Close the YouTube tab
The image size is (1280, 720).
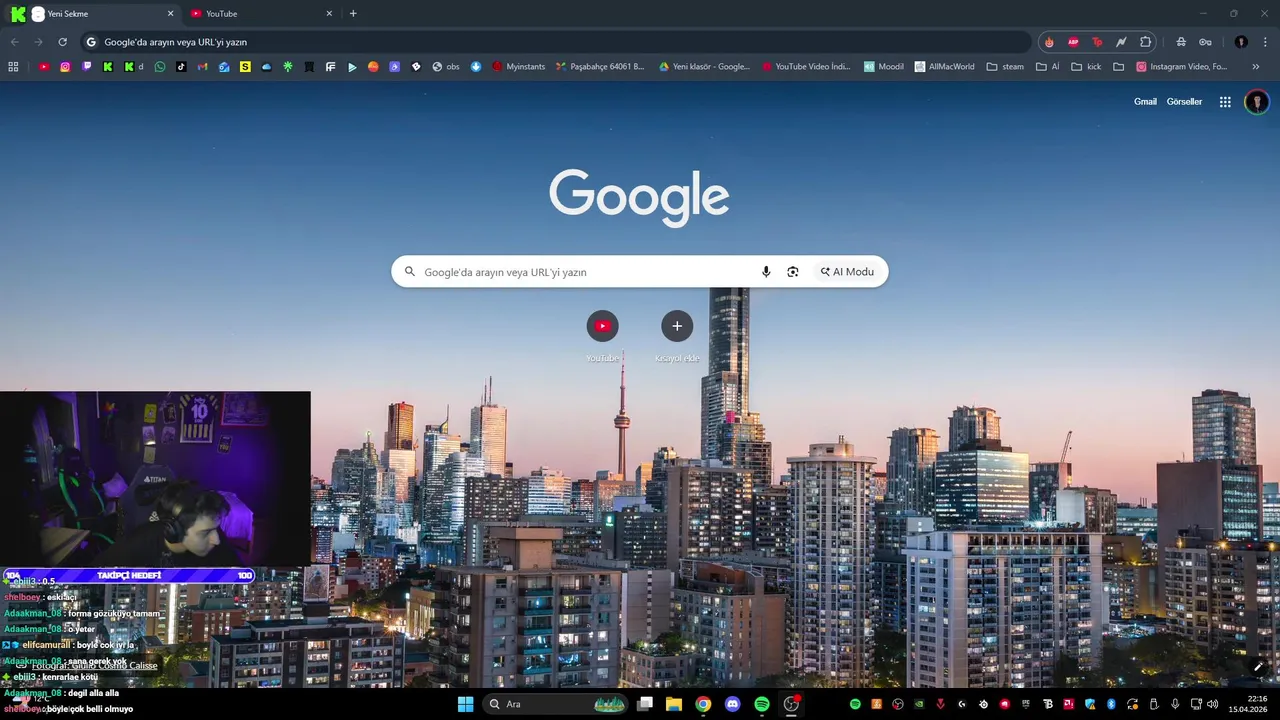click(329, 14)
